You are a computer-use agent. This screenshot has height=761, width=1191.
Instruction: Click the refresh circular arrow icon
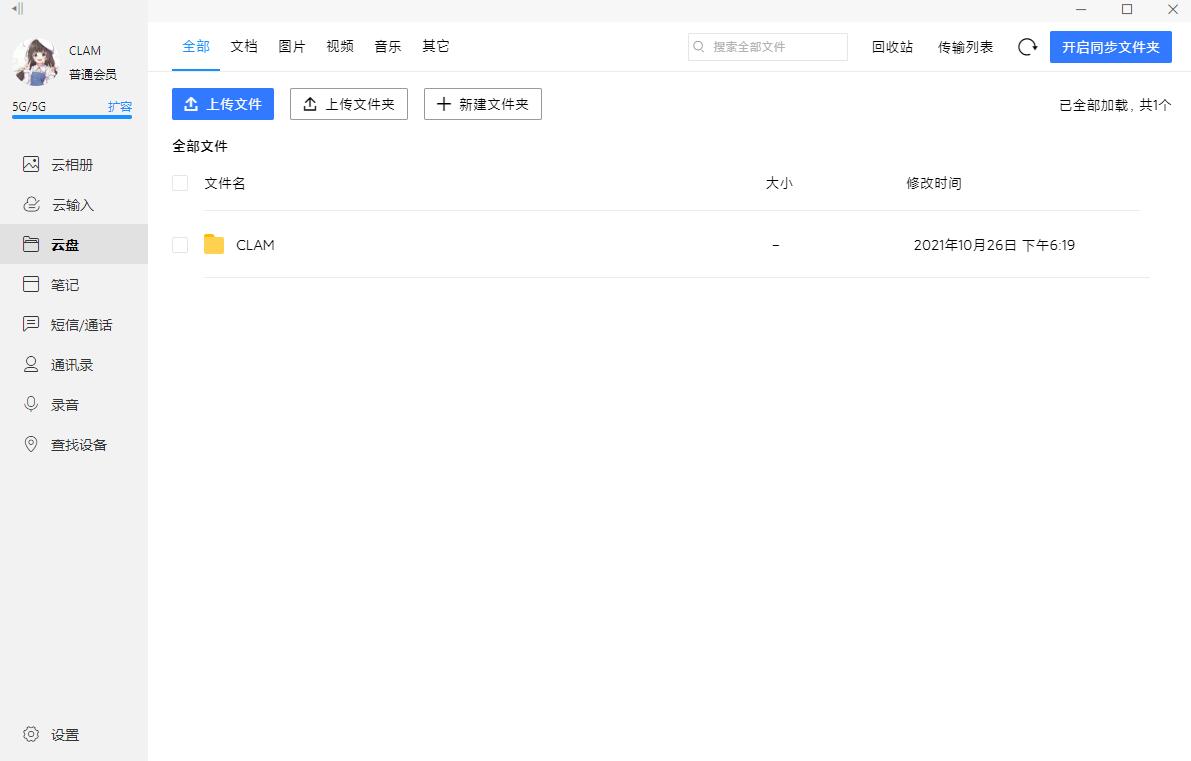tap(1027, 47)
